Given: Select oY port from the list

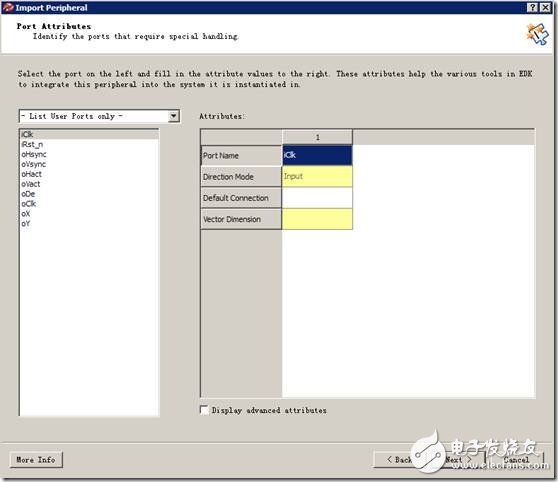Looking at the screenshot, I should [89, 224].
